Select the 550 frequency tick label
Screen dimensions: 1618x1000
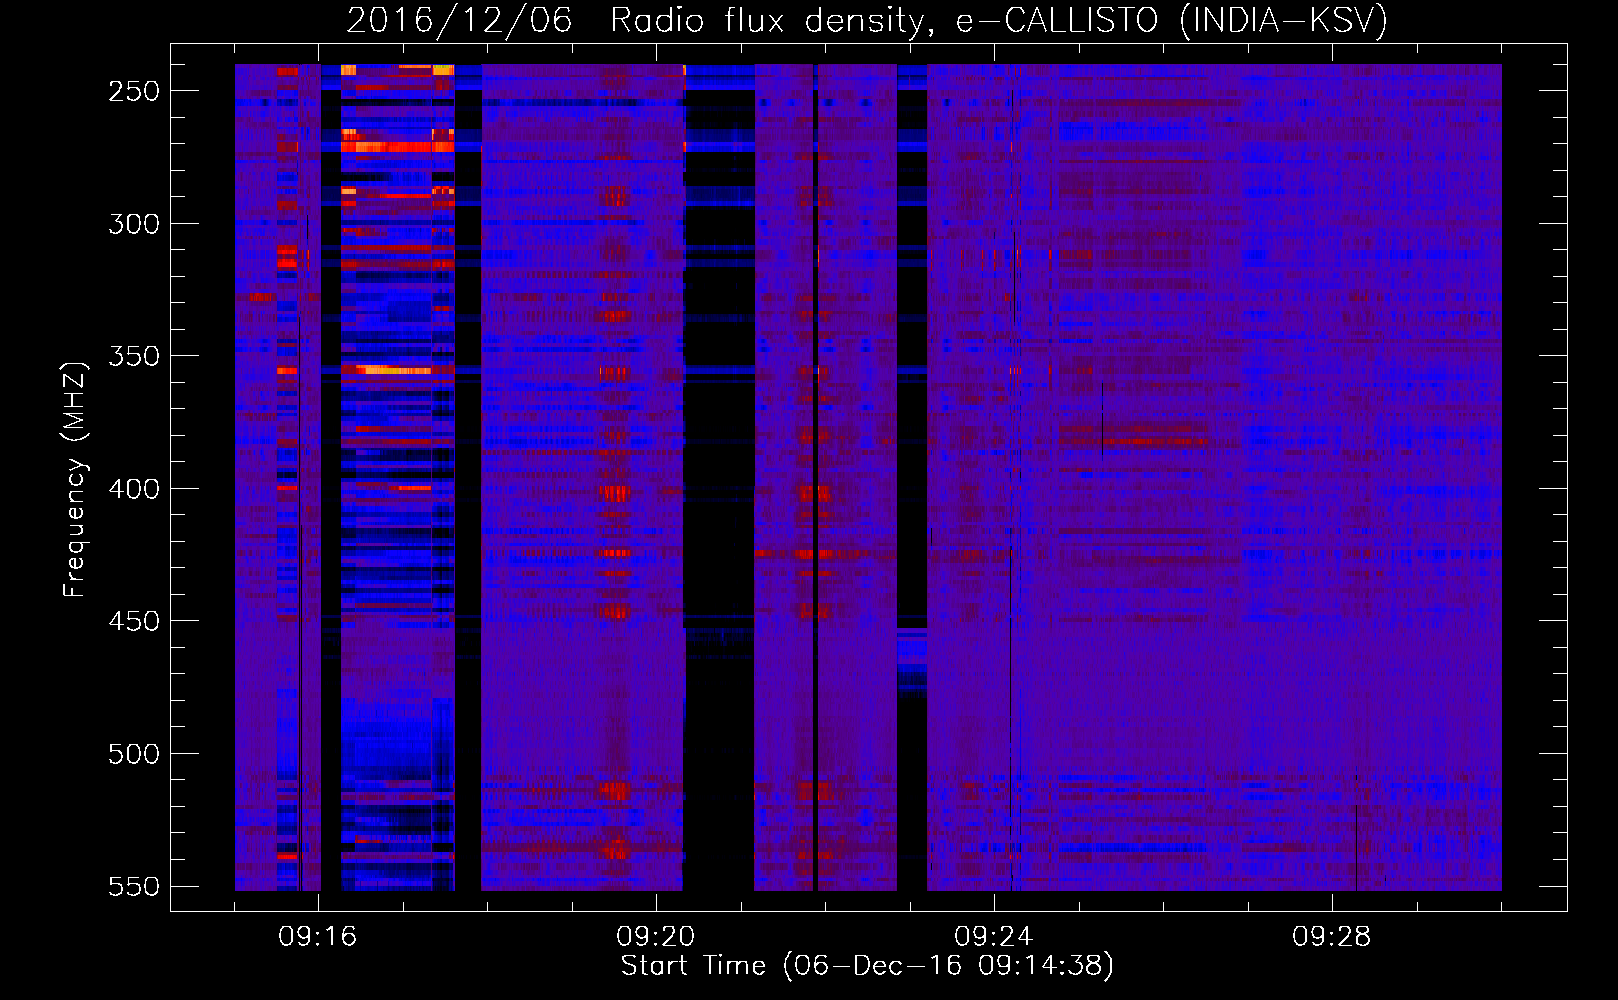(x=134, y=887)
